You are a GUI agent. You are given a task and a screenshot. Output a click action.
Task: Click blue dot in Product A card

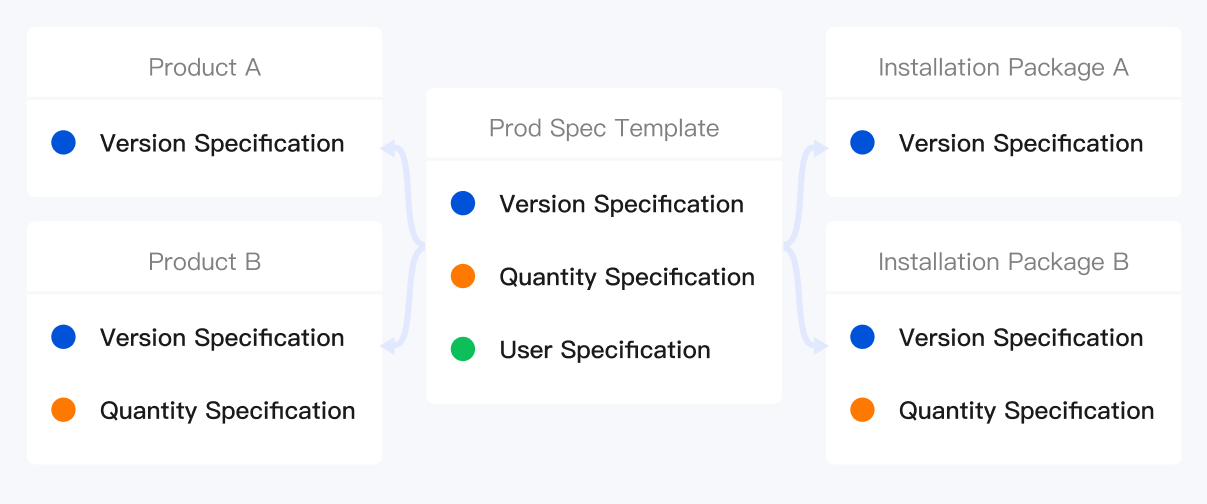64,143
